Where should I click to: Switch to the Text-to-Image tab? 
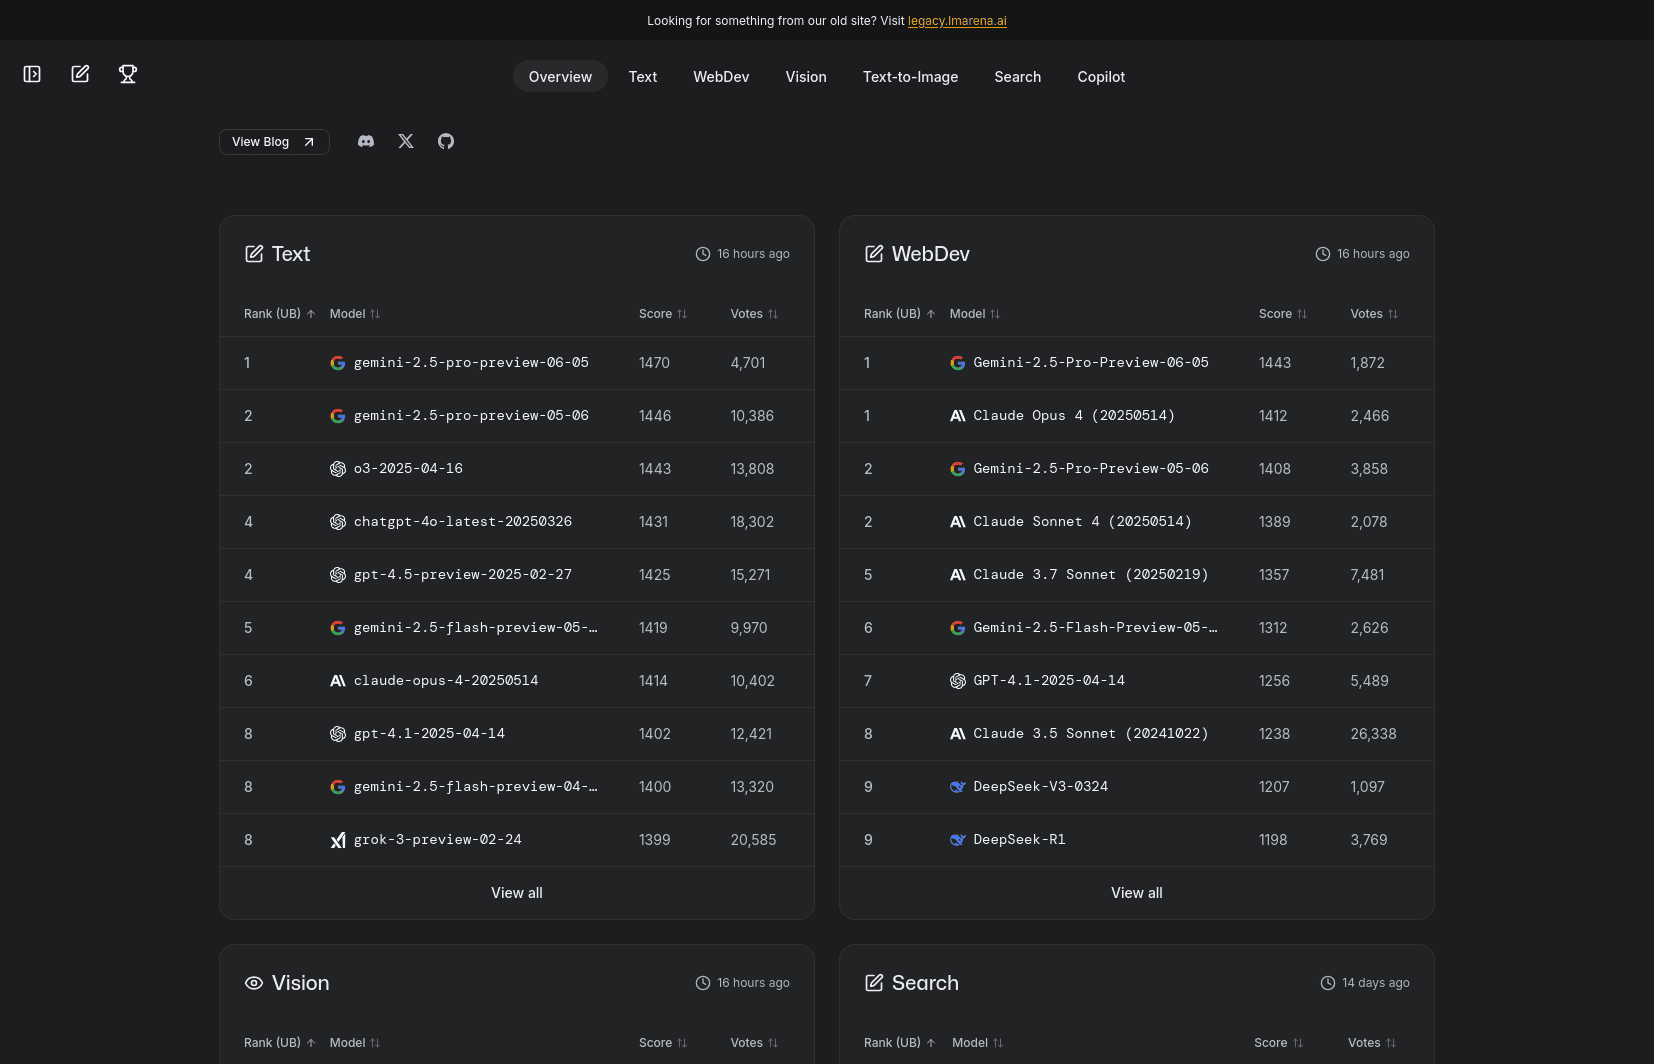[910, 77]
